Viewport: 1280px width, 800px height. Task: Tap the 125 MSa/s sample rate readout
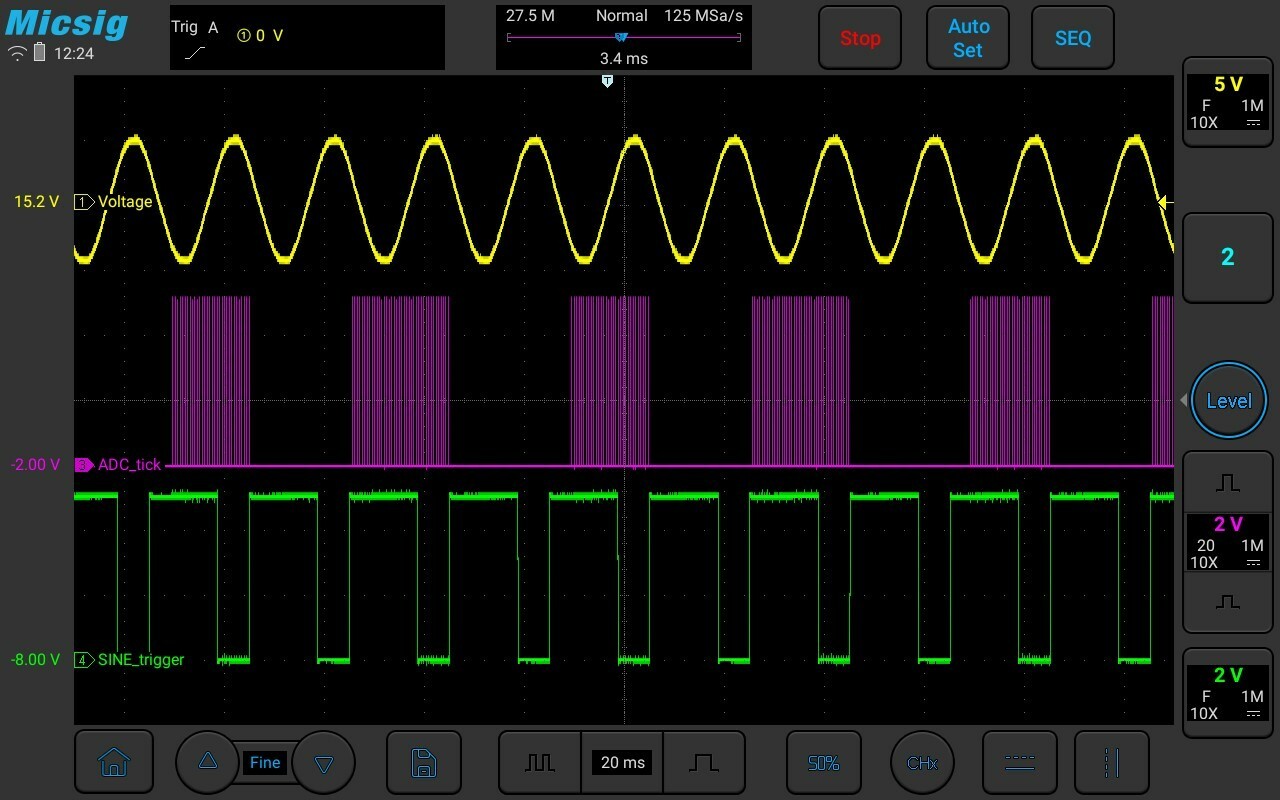click(704, 16)
